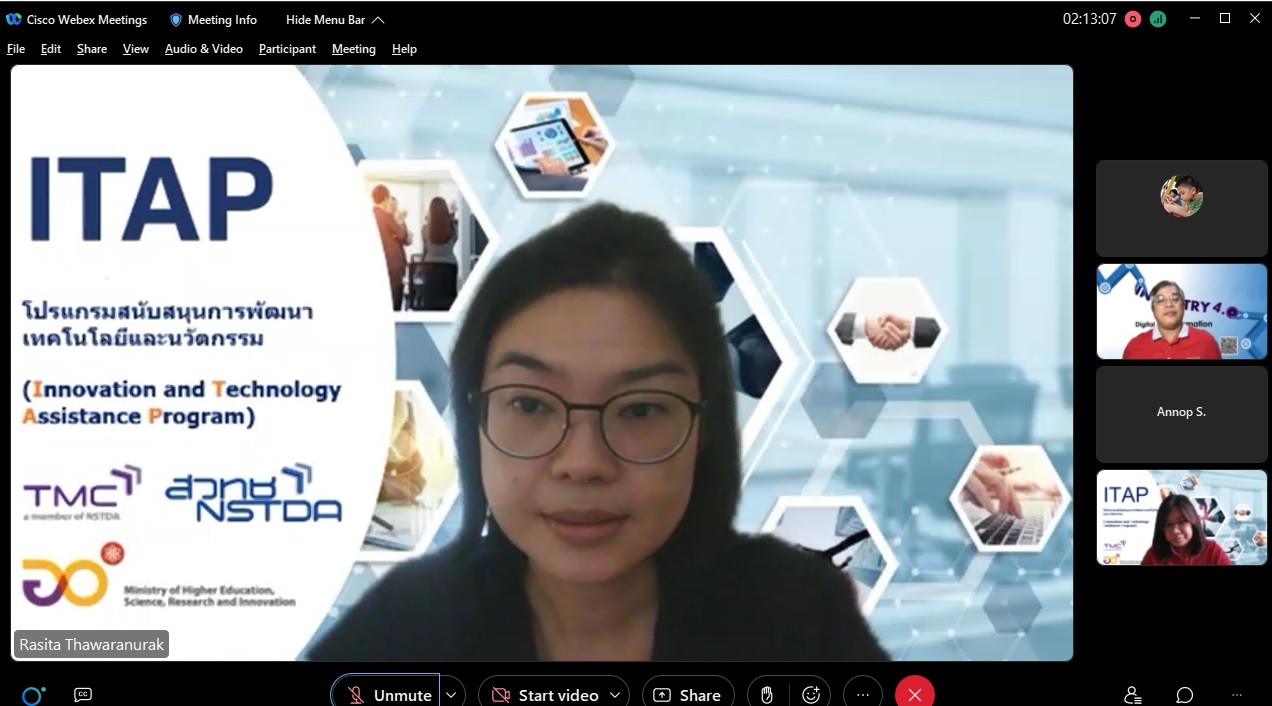Open panel options ellipsis at bottom right
The image size is (1272, 706).
[x=1237, y=694]
